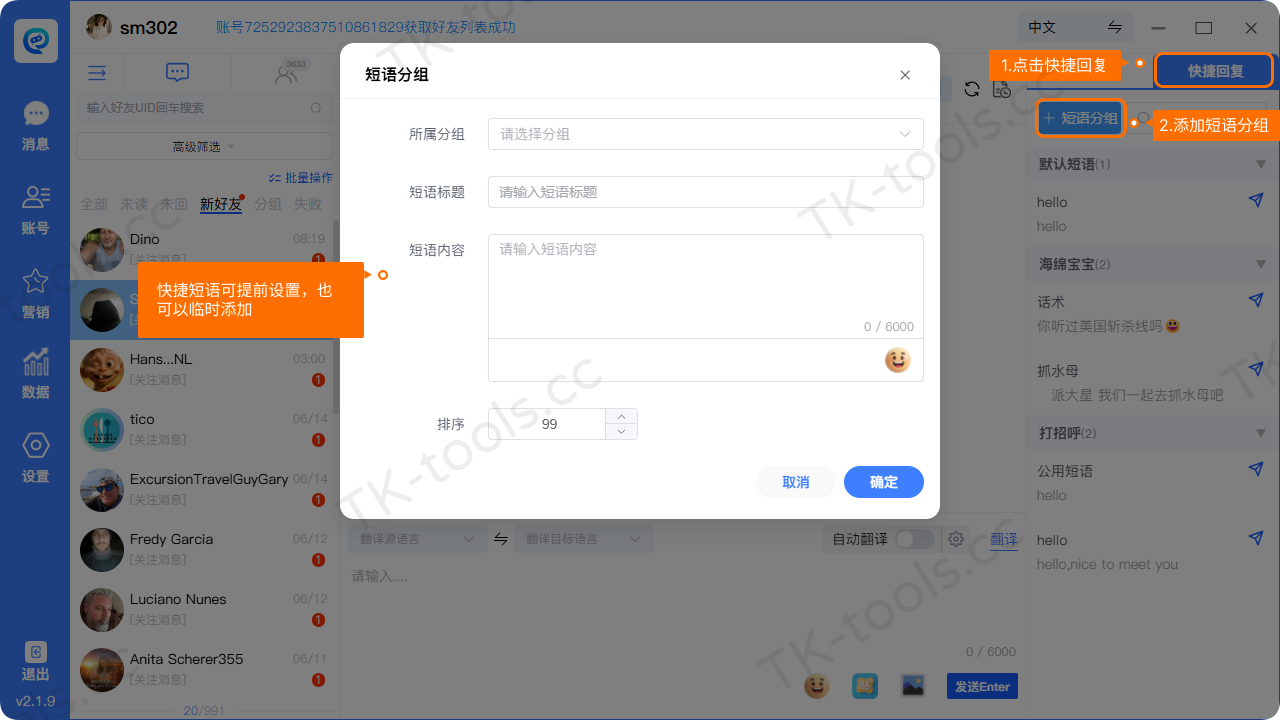Open the 消息 section in the sidebar

35,126
